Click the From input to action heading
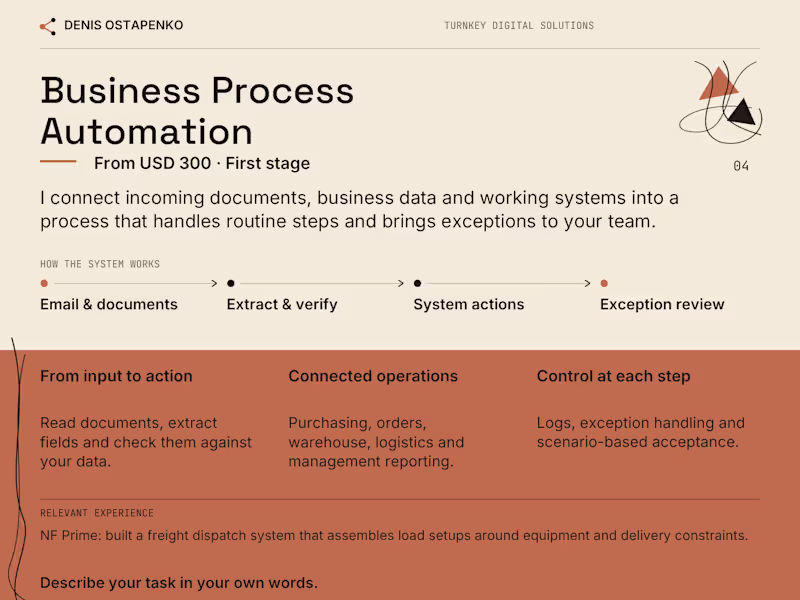Viewport: 800px width, 600px height. click(x=116, y=376)
